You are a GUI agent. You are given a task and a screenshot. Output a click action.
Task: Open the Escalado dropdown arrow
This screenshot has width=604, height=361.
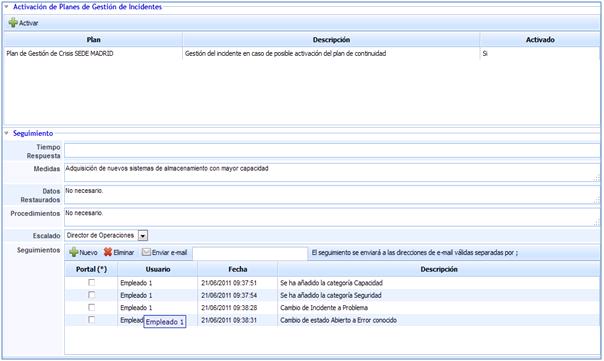coord(143,235)
